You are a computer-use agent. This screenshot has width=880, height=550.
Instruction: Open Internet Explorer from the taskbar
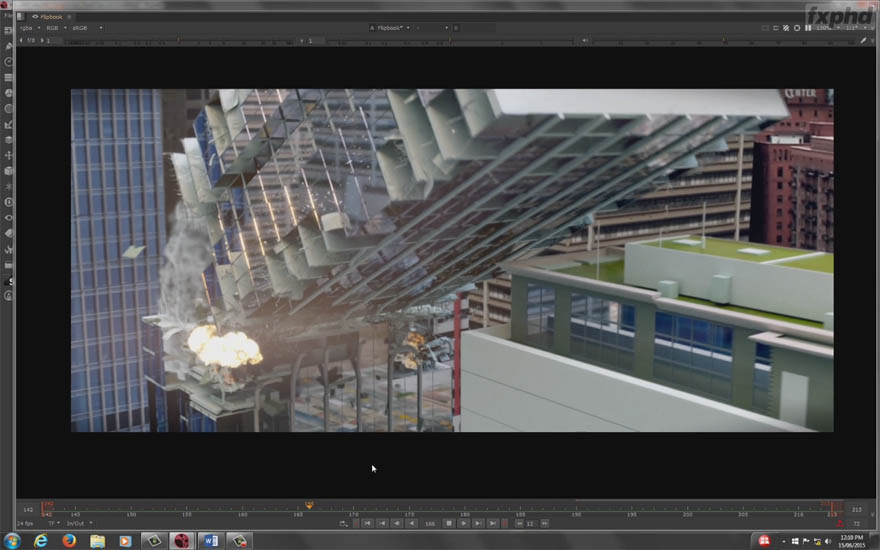40,541
